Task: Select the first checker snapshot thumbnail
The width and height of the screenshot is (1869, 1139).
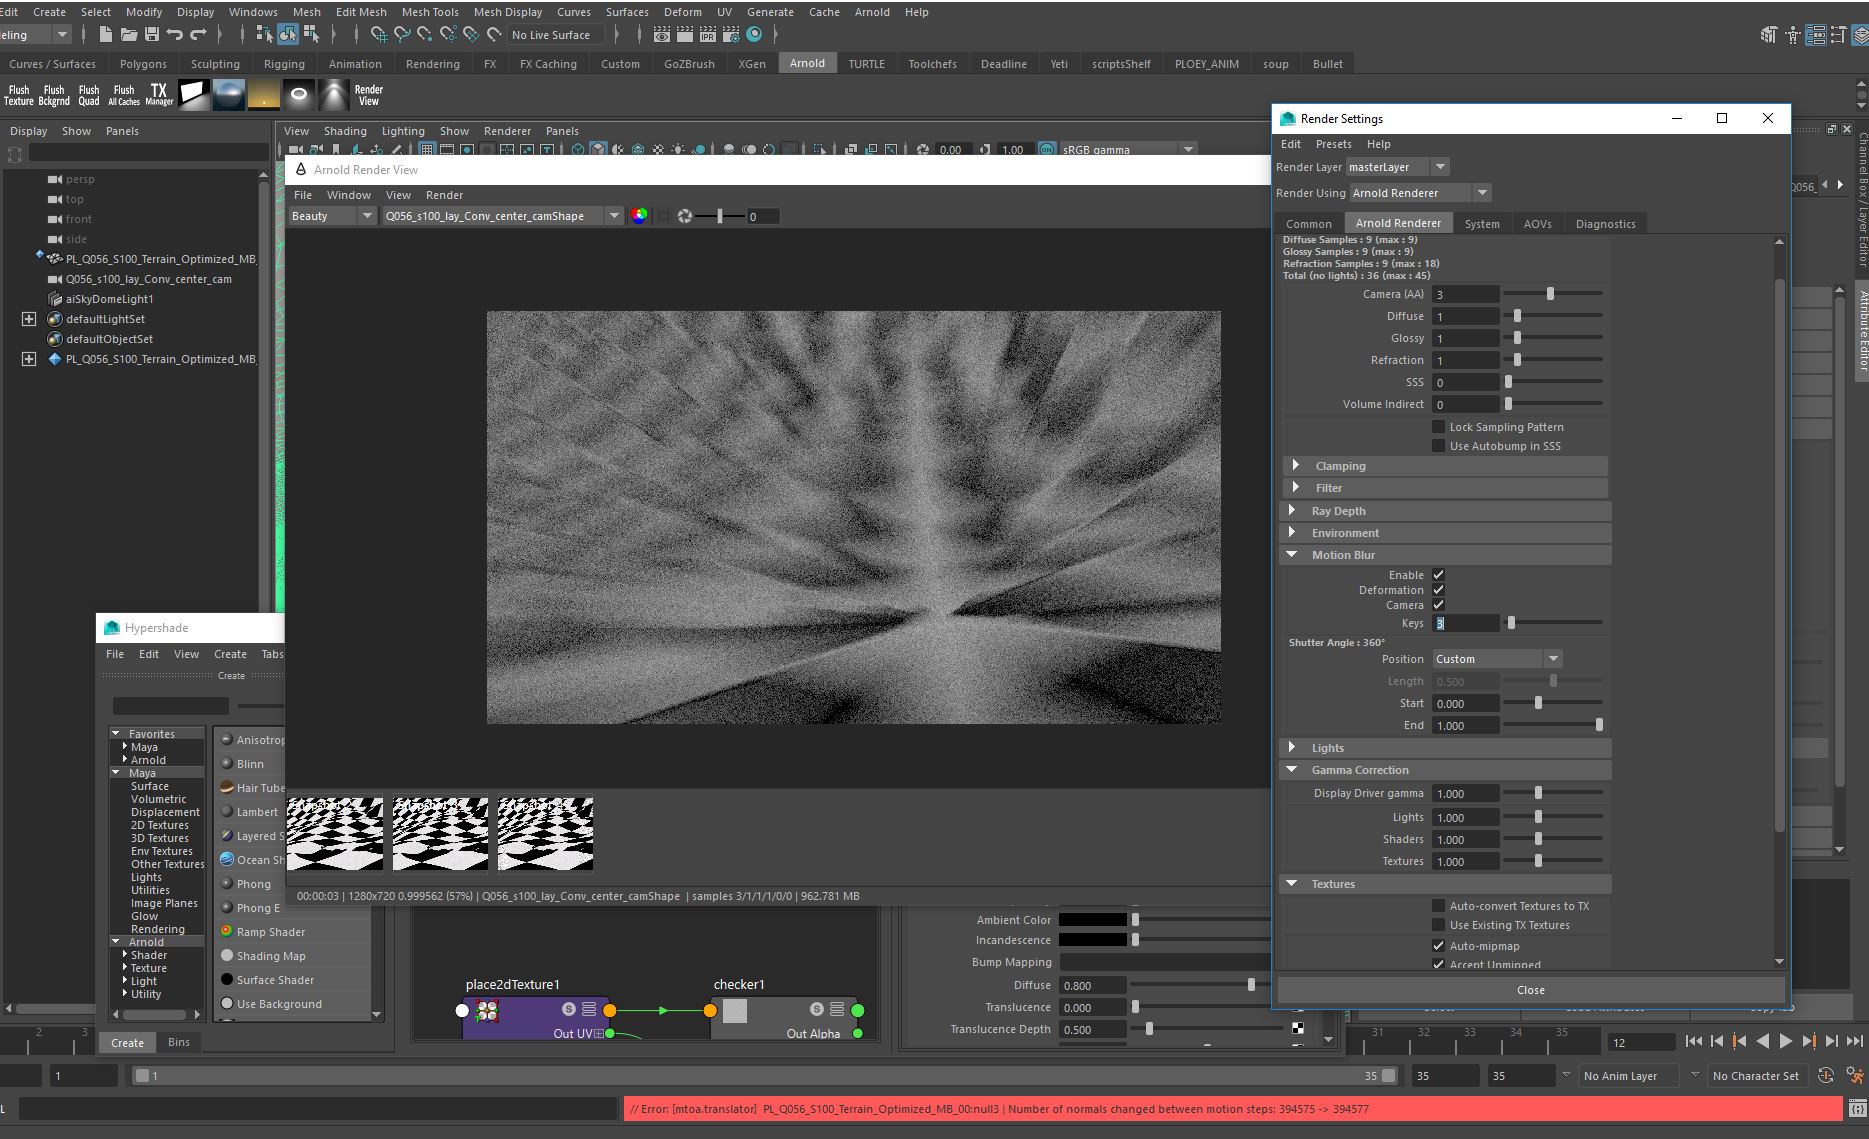Action: 334,833
